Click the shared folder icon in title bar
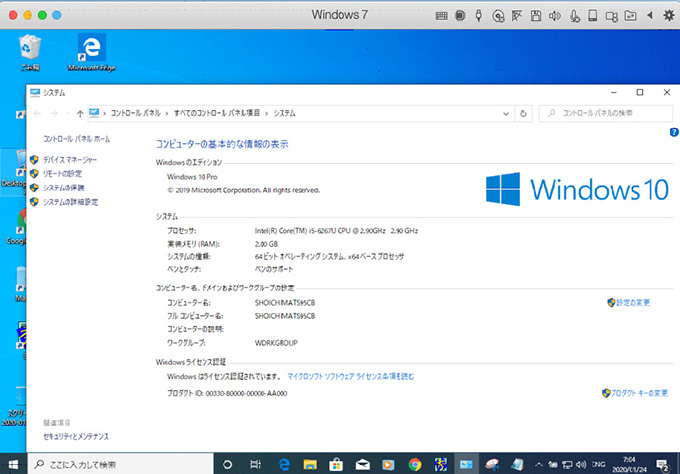This screenshot has width=680, height=474. (630, 16)
